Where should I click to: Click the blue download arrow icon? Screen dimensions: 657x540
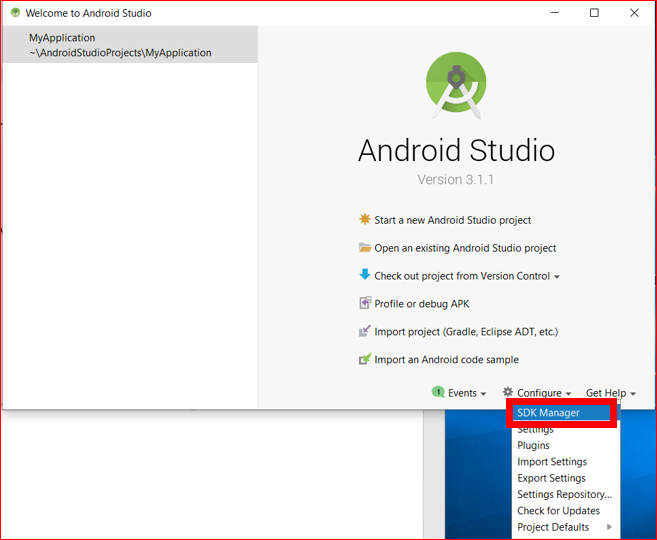pyautogui.click(x=365, y=274)
